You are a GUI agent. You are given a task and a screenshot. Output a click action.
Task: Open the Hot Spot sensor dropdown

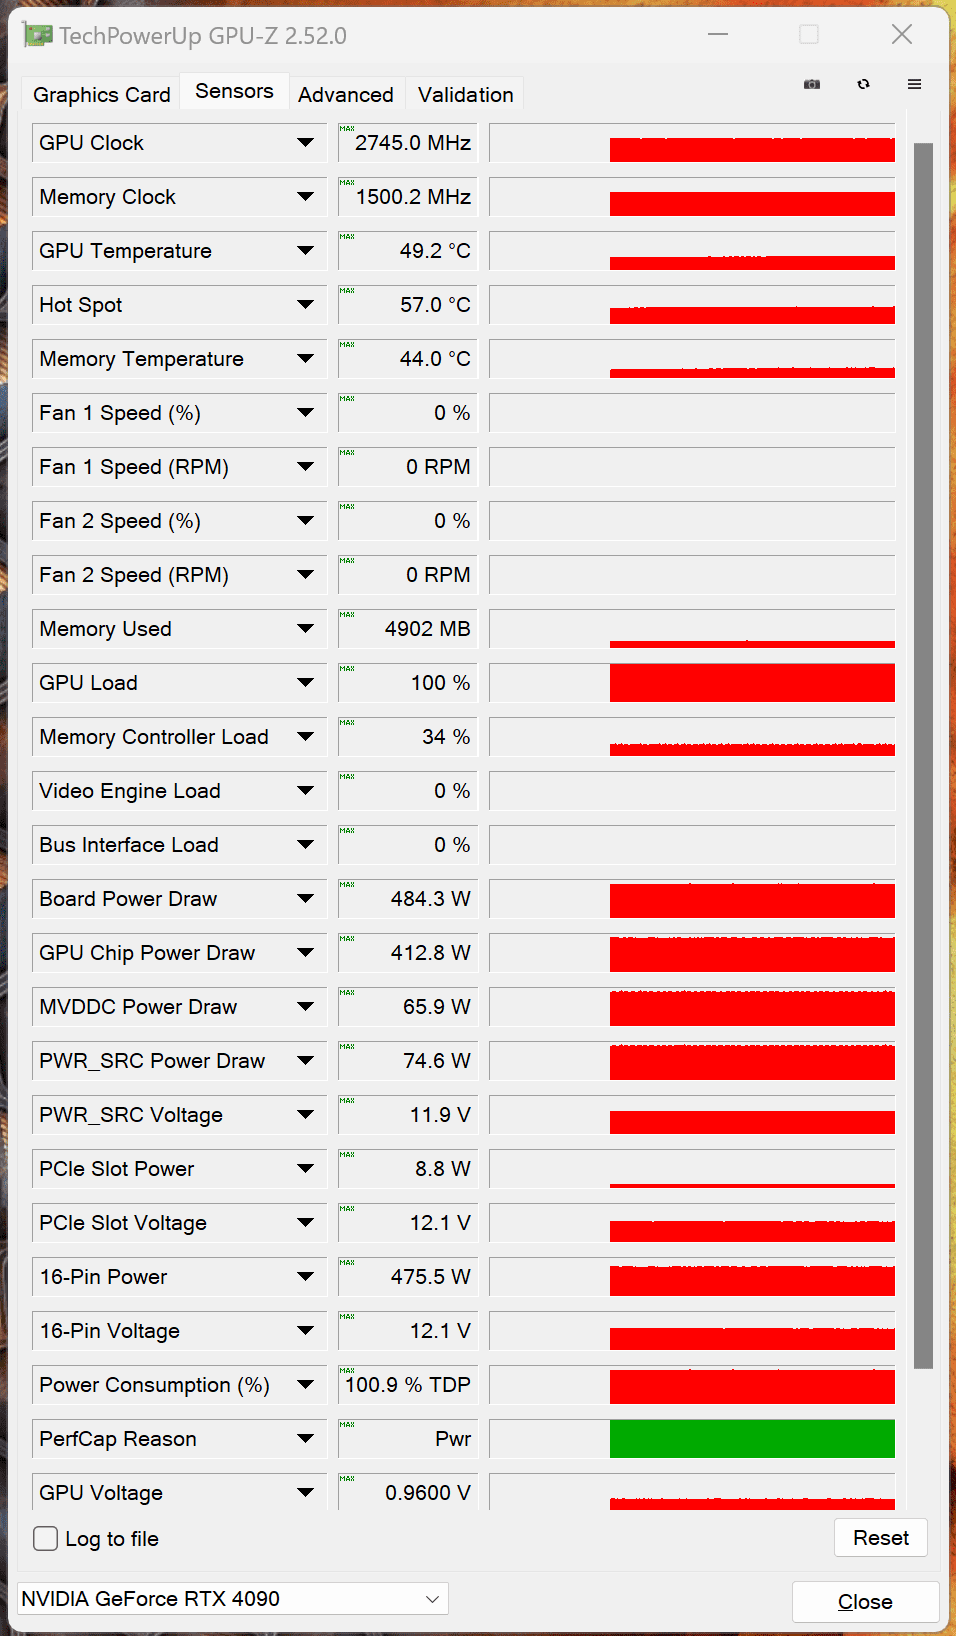point(305,305)
